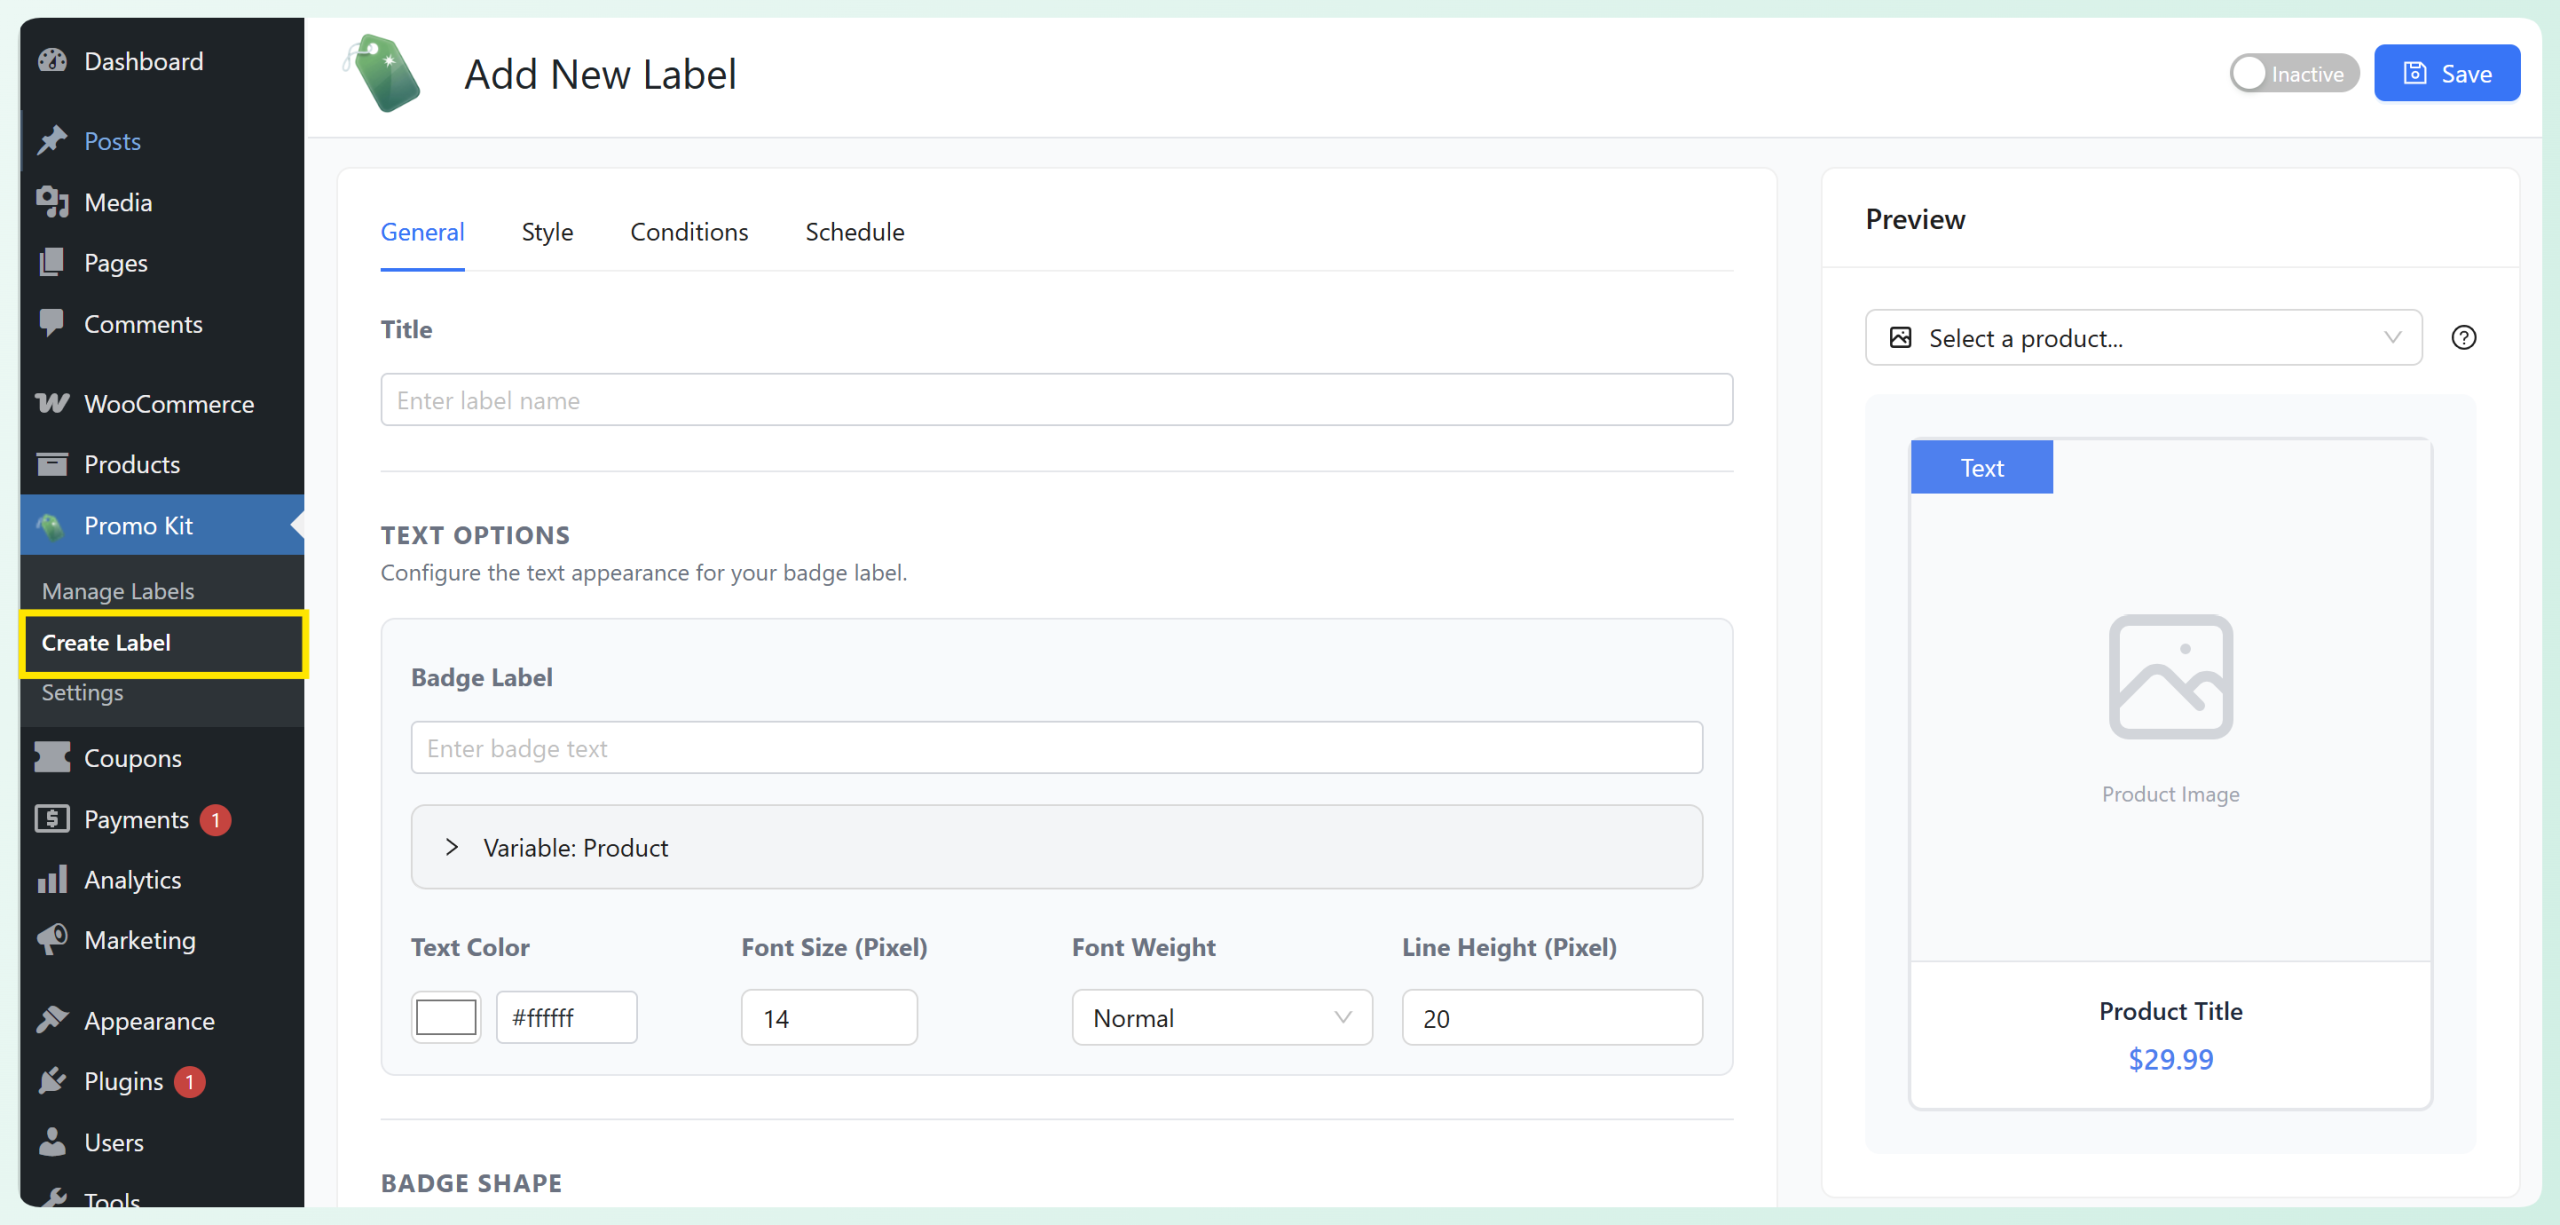Open the Schedule tab
This screenshot has height=1225, width=2560.
point(854,232)
